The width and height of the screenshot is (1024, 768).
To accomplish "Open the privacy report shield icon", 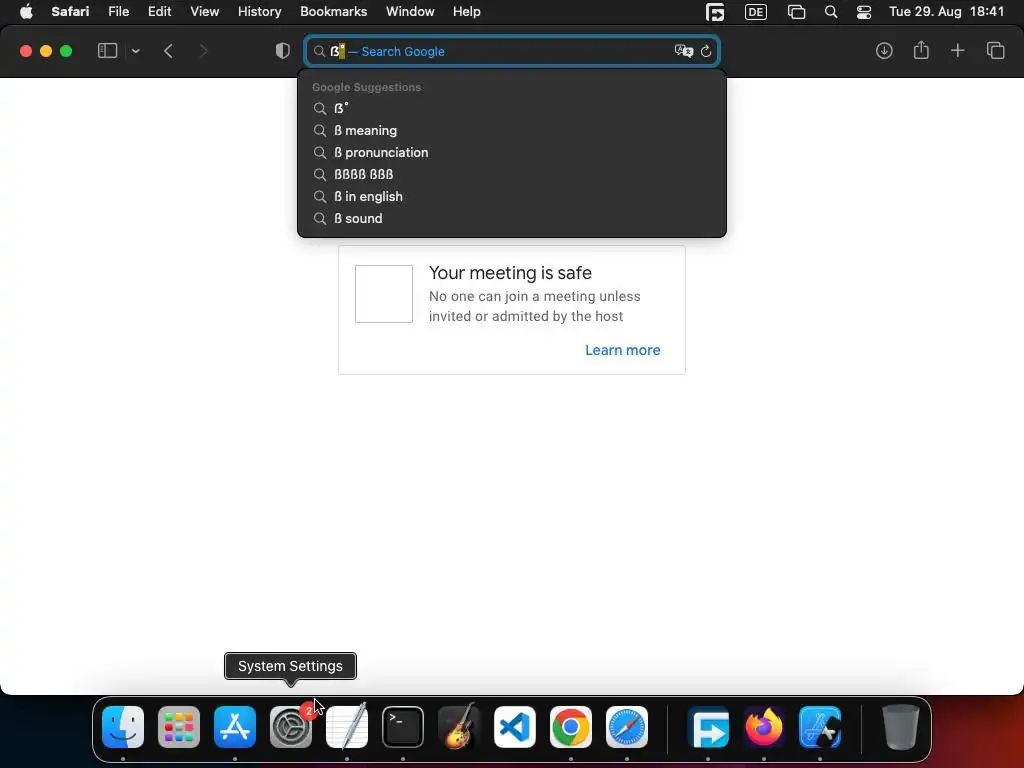I will click(282, 51).
